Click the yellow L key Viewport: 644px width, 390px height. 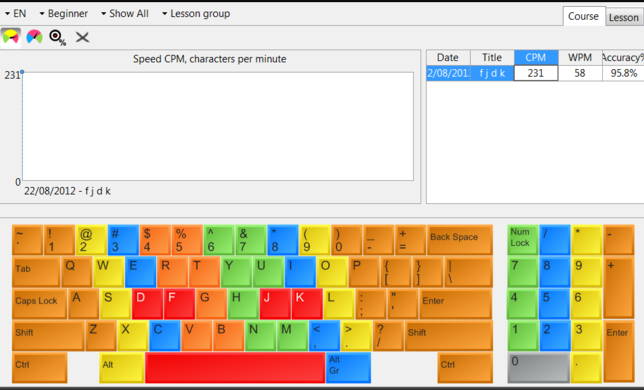point(339,304)
